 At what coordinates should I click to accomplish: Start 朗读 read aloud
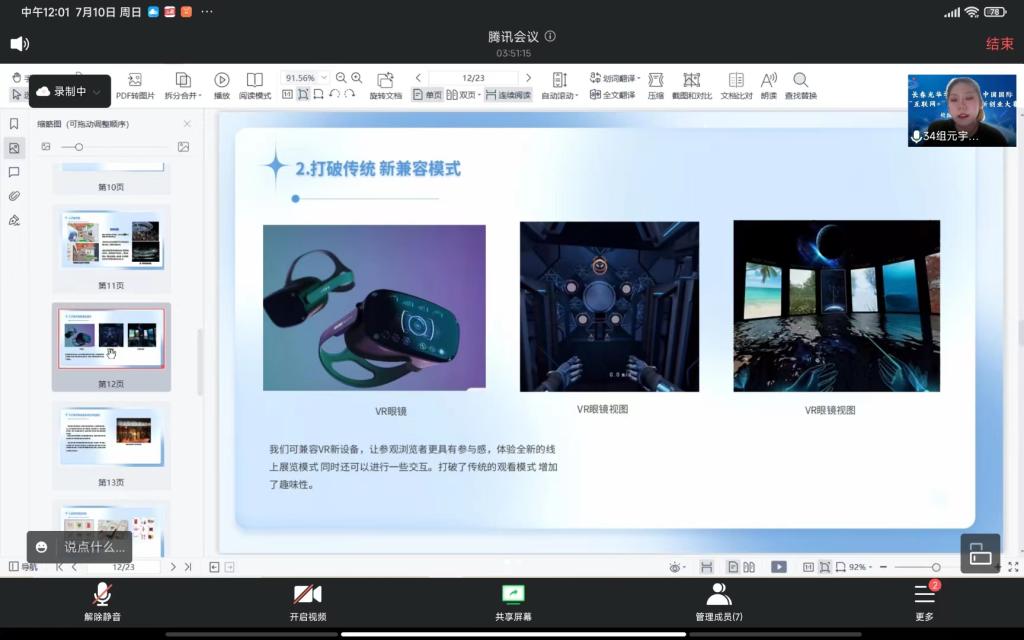click(769, 86)
